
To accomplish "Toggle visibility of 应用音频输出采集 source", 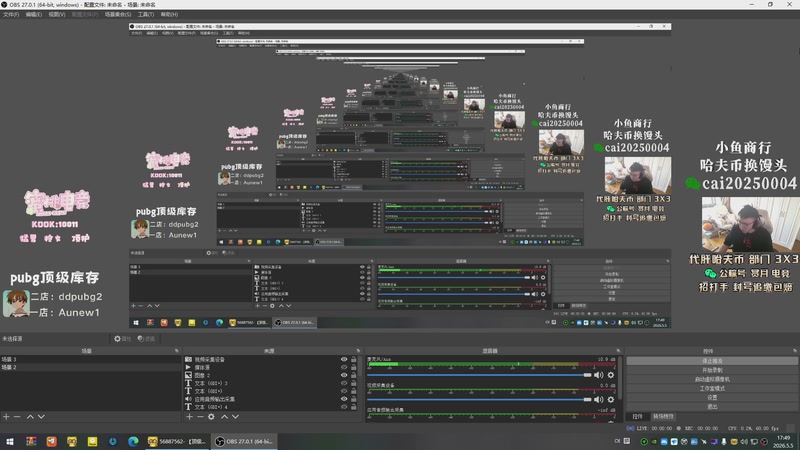I will point(344,399).
